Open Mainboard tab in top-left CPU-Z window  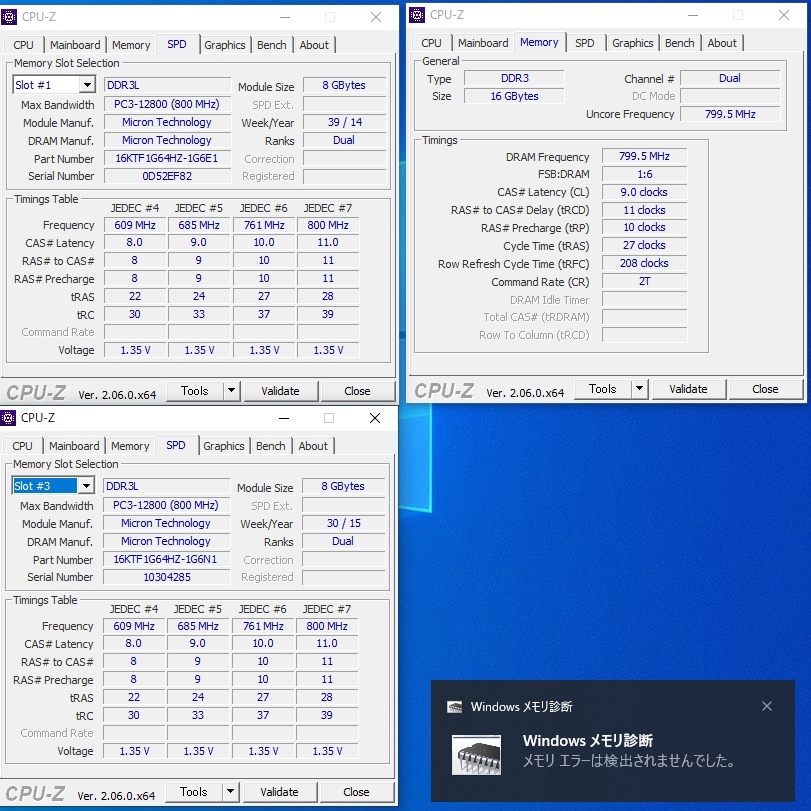pyautogui.click(x=75, y=45)
